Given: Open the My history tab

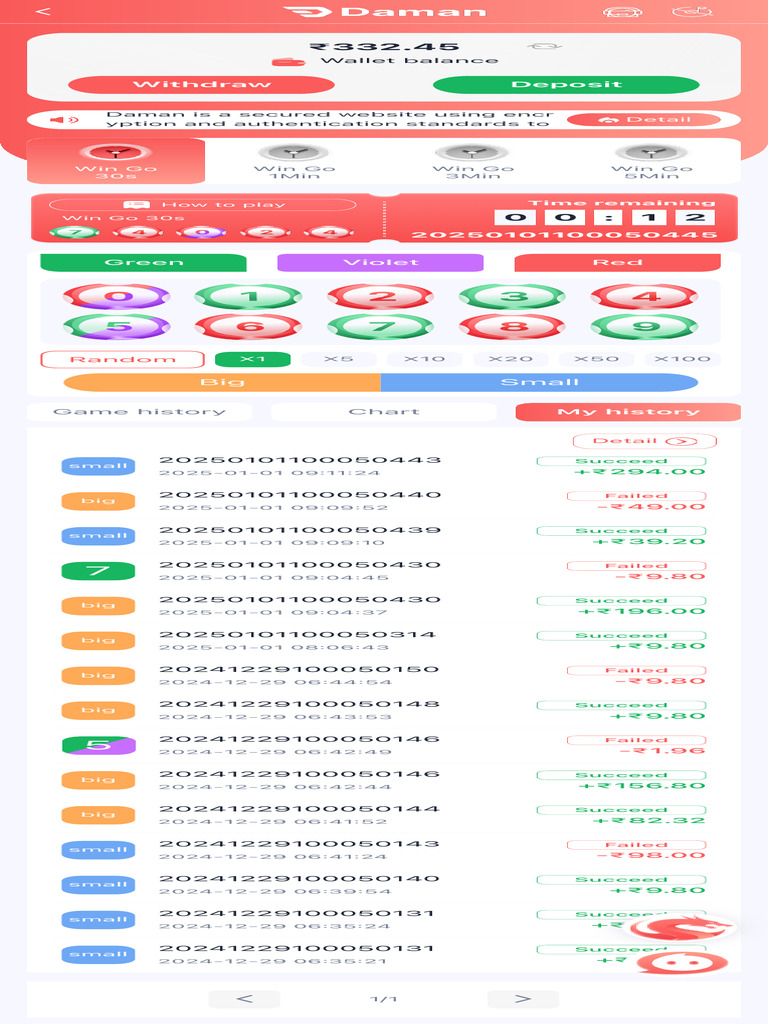Looking at the screenshot, I should pos(628,411).
